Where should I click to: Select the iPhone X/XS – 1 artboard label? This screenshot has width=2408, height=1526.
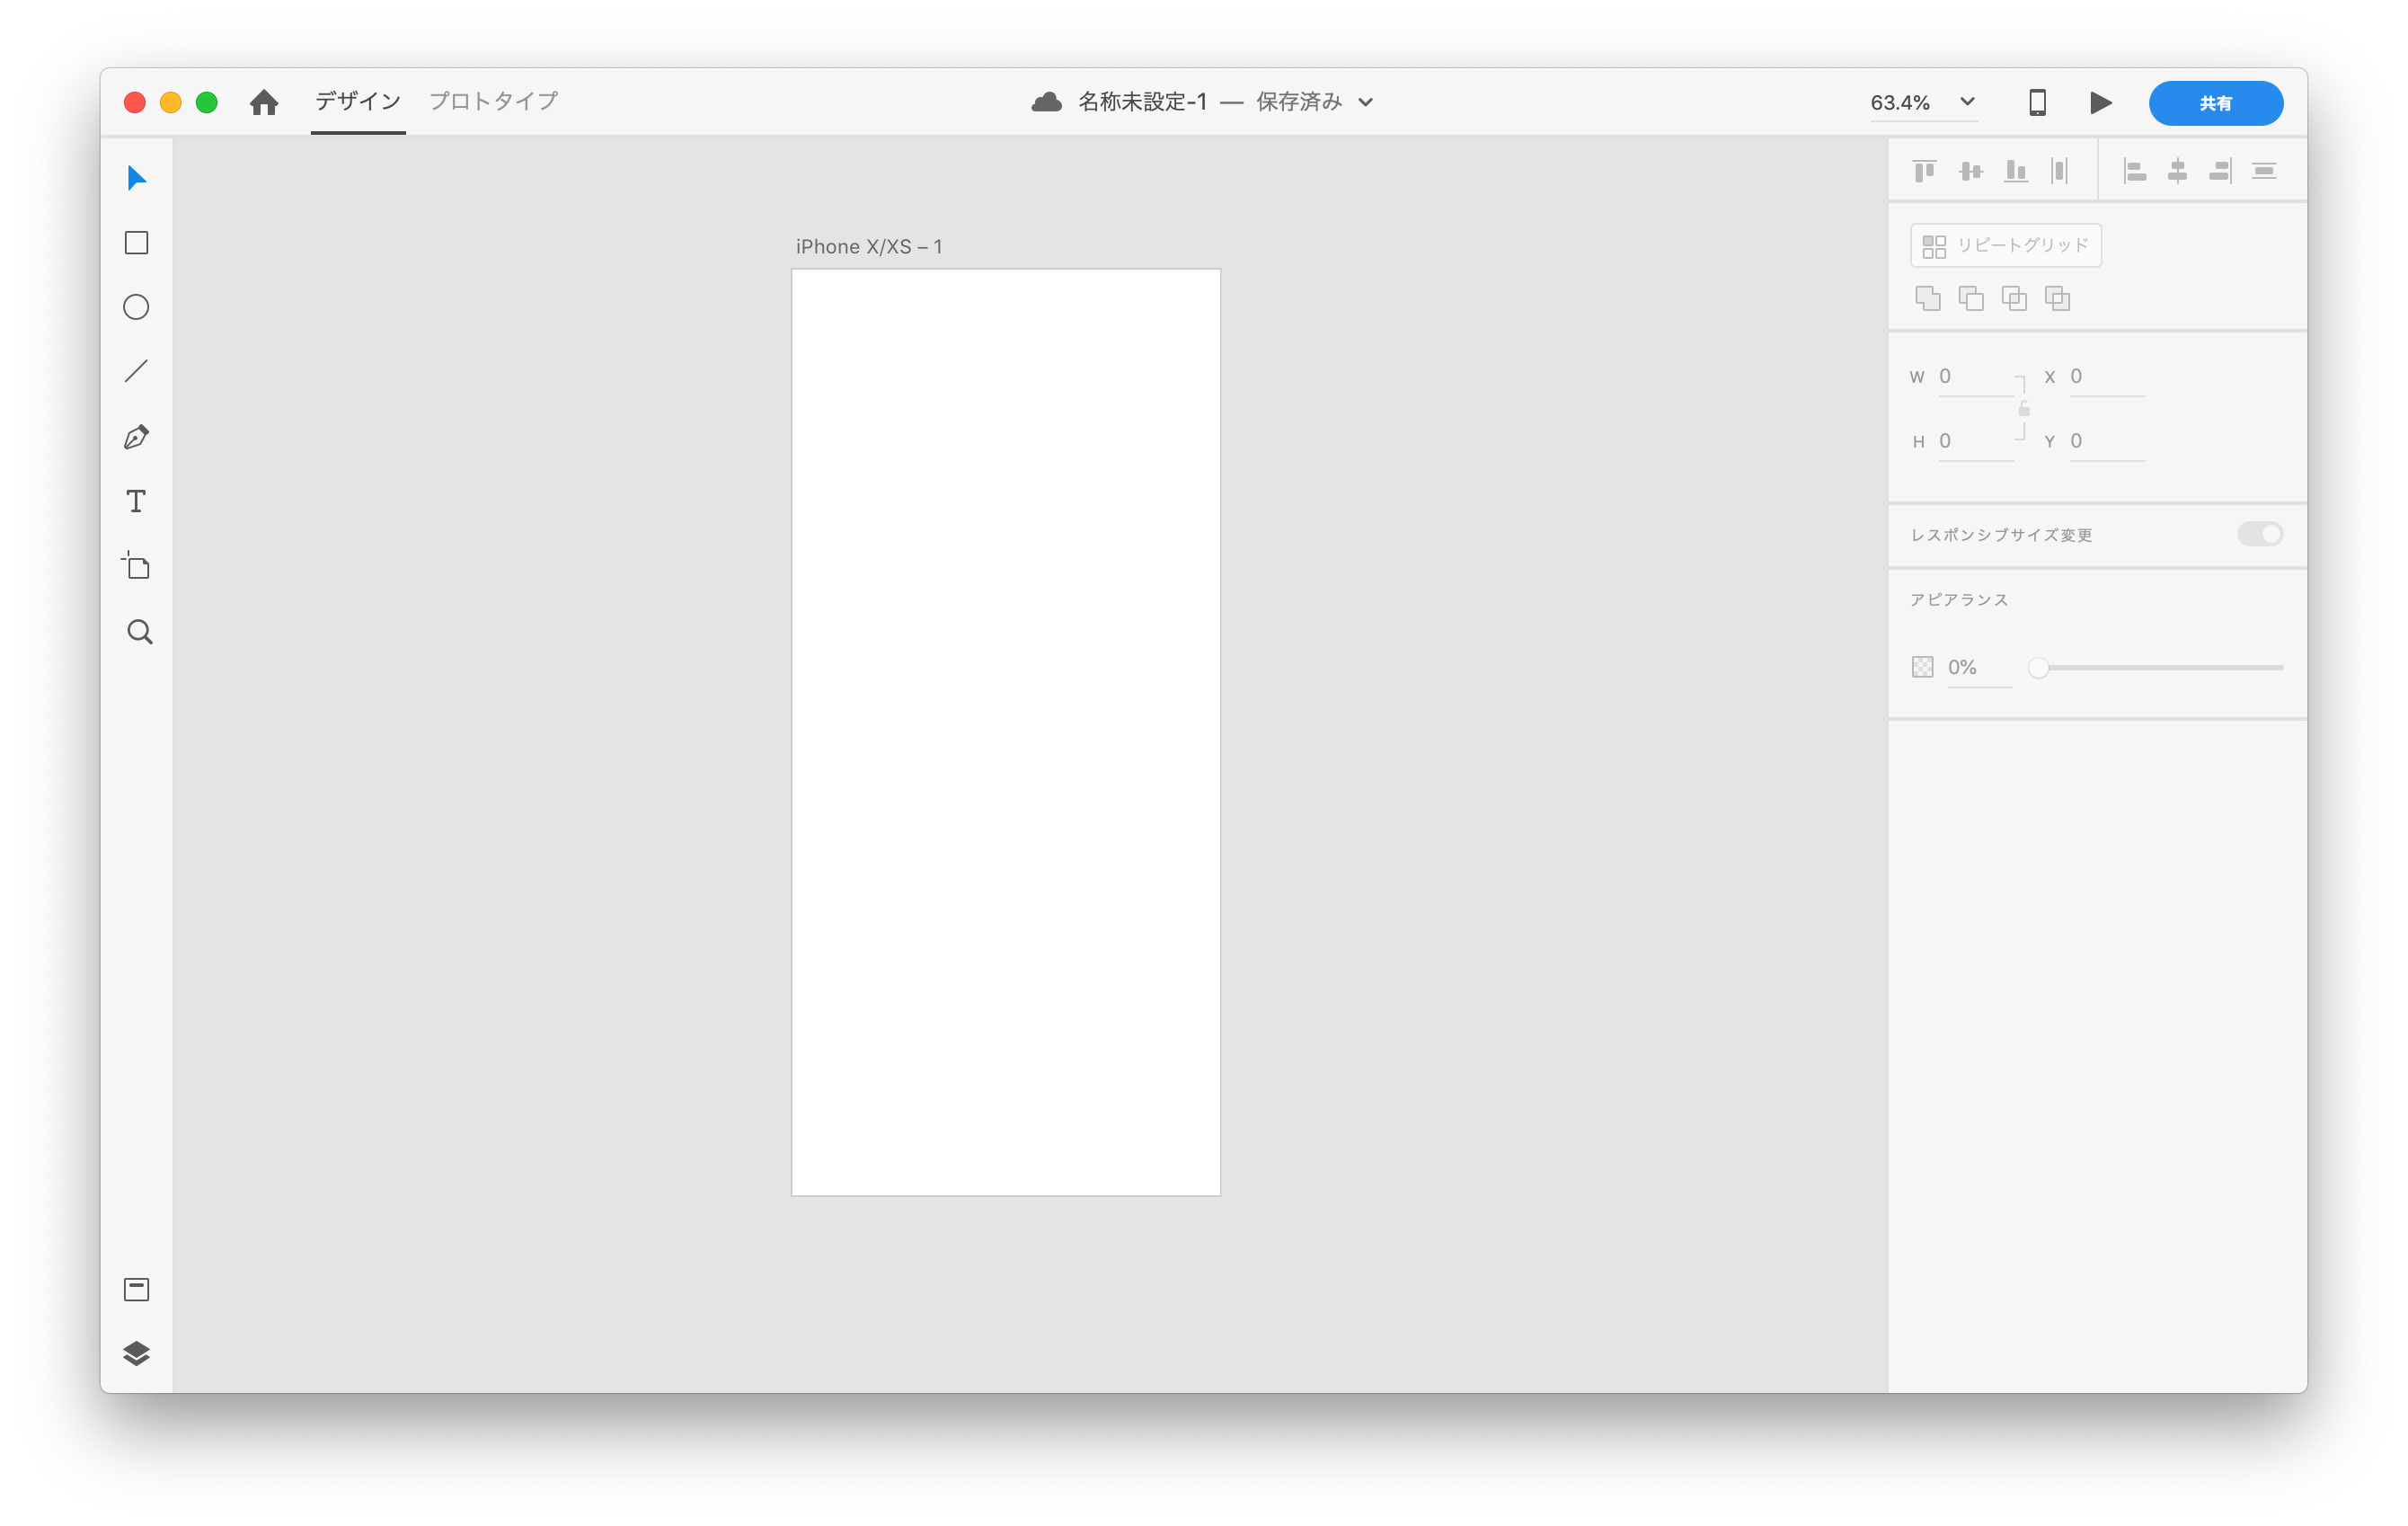[x=869, y=247]
